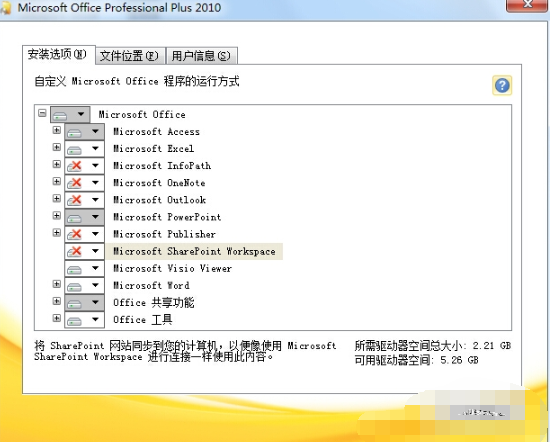Open install option dropdown for Microsoft Office root
Screen dimensions: 550x442
pos(81,114)
